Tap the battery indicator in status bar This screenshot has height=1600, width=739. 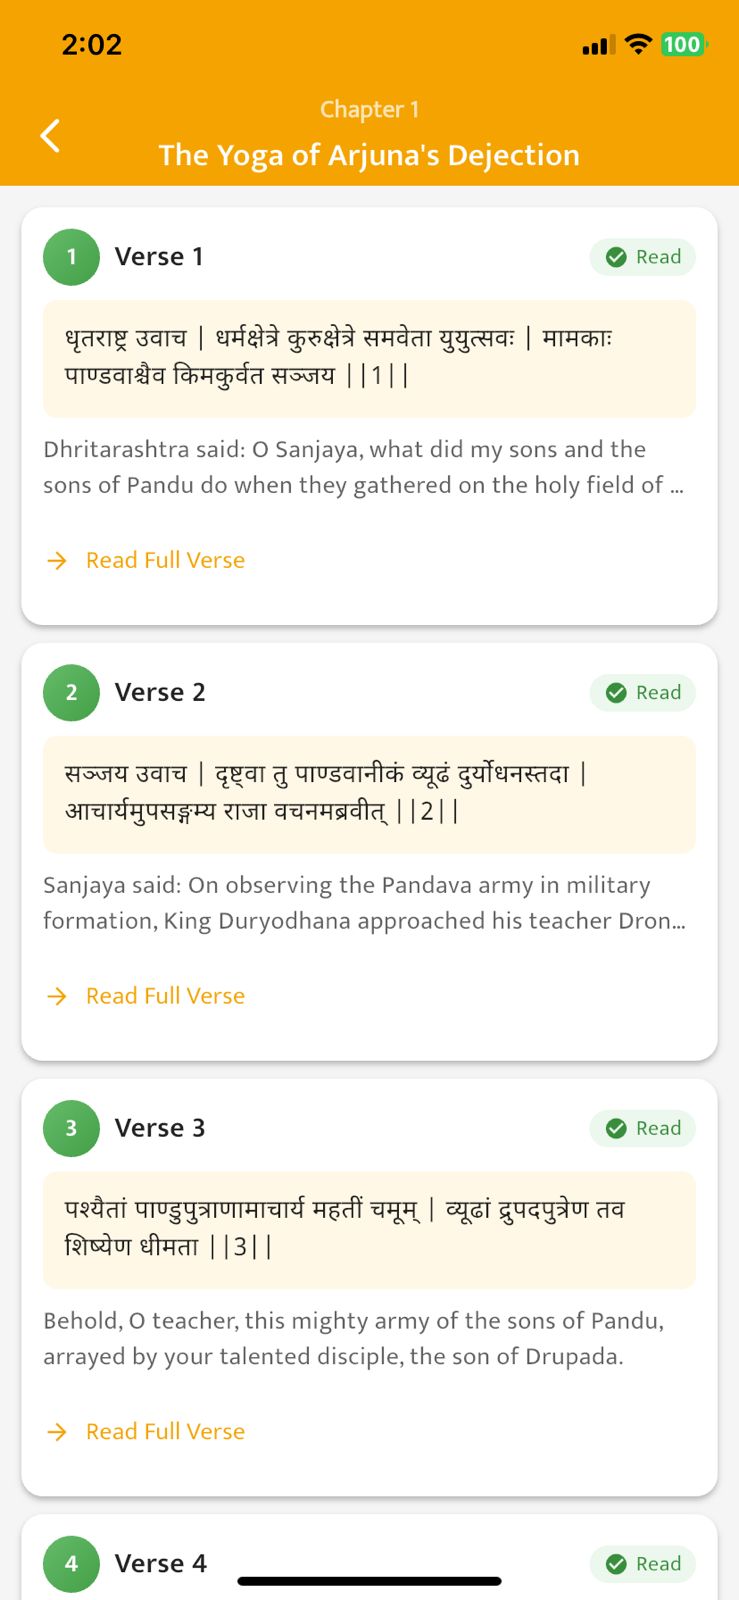click(x=683, y=44)
